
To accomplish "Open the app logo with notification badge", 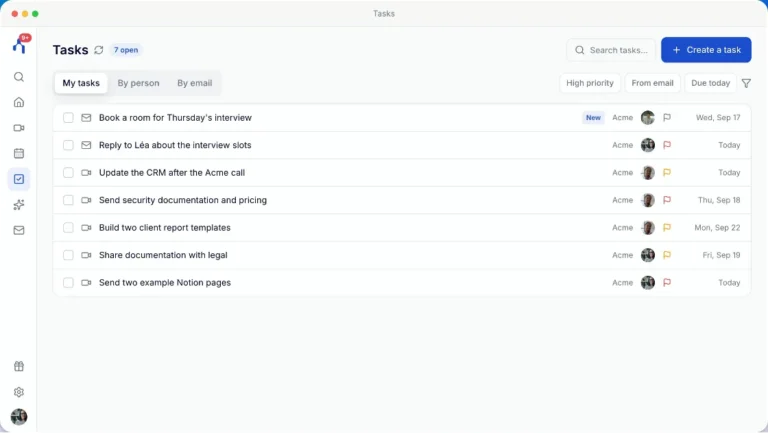I will (21, 45).
